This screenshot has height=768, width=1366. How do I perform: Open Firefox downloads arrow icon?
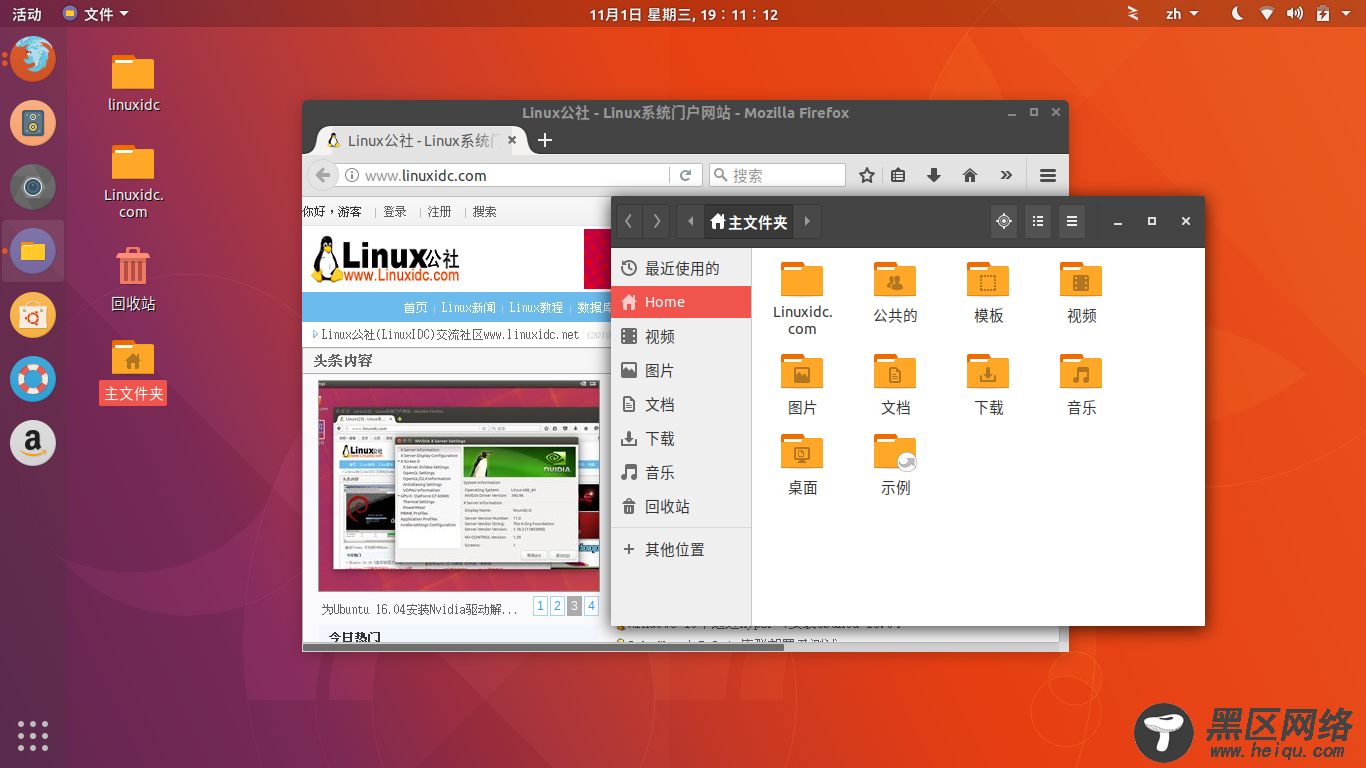click(x=934, y=175)
